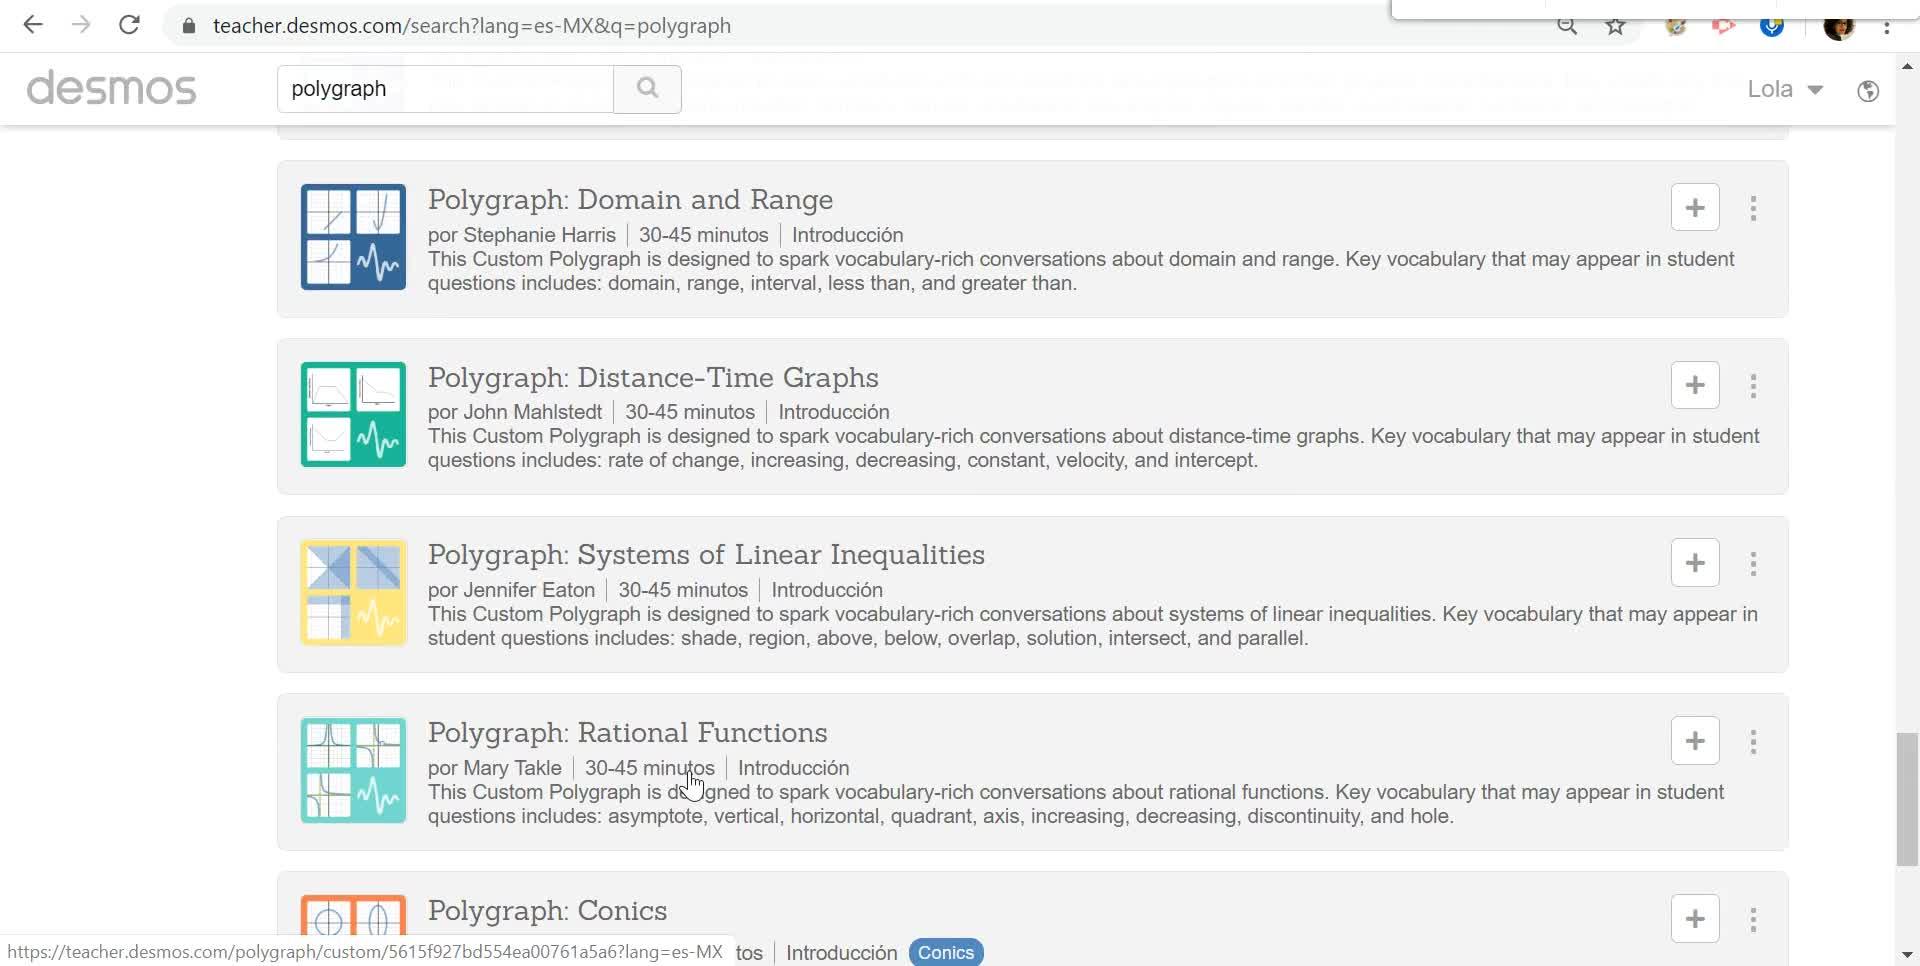1920x966 pixels.
Task: Add Polygraph: Conics with plus button
Action: 1695,919
